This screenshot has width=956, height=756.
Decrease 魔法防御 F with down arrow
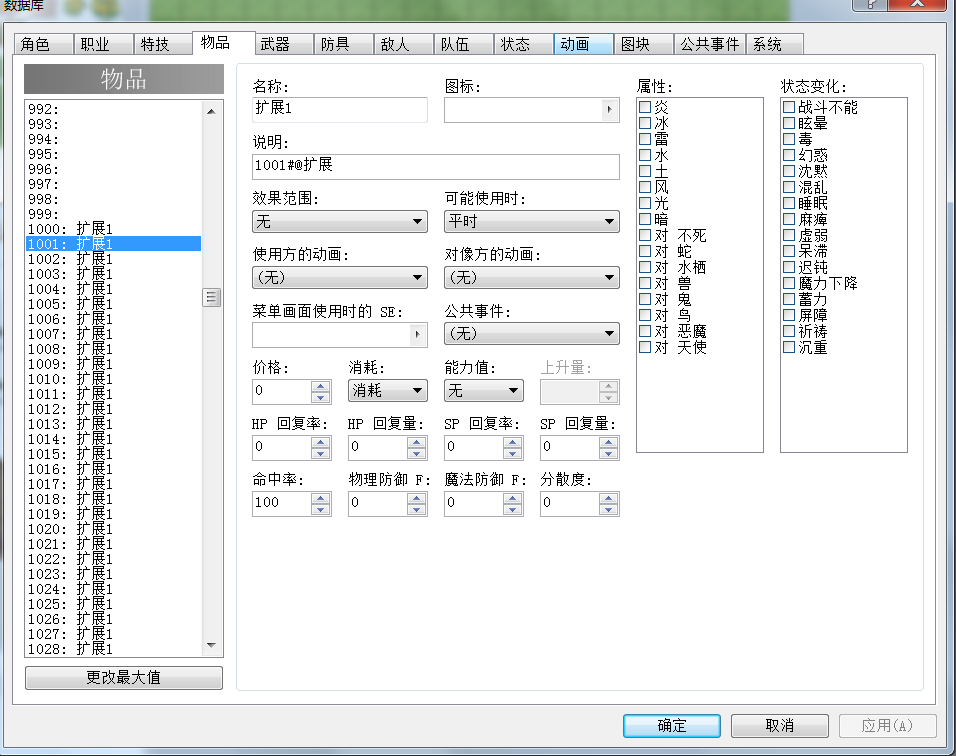tap(513, 509)
